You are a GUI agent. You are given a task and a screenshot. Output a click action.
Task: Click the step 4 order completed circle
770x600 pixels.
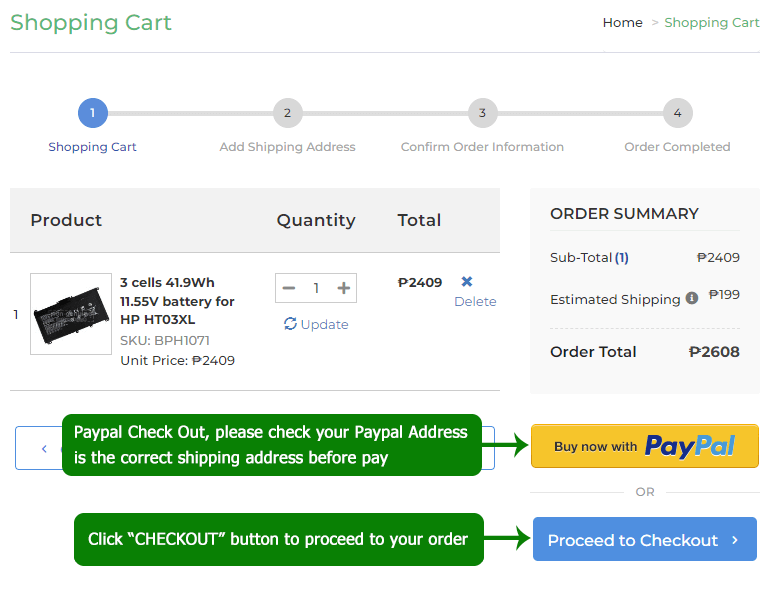click(677, 113)
